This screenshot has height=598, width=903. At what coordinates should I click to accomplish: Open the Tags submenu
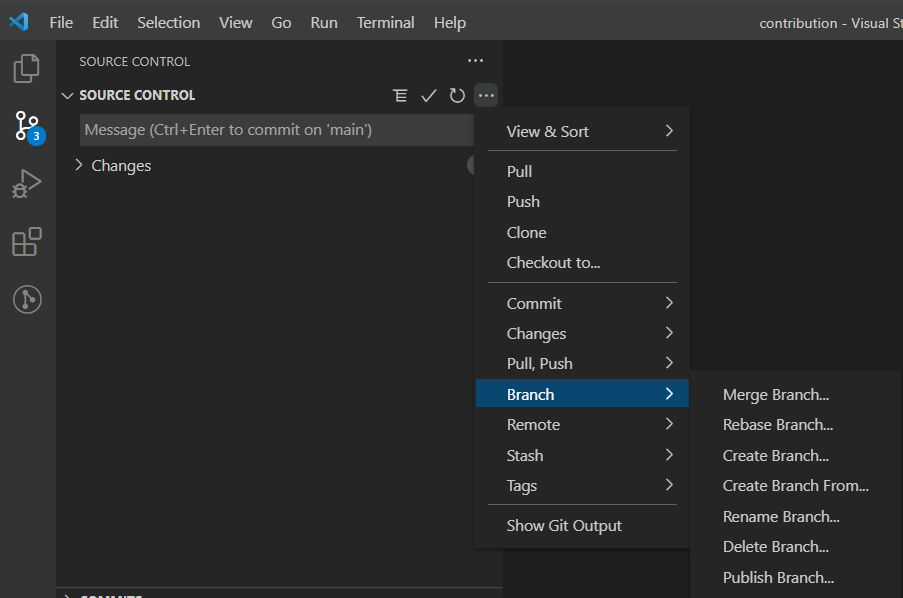pyautogui.click(x=582, y=486)
